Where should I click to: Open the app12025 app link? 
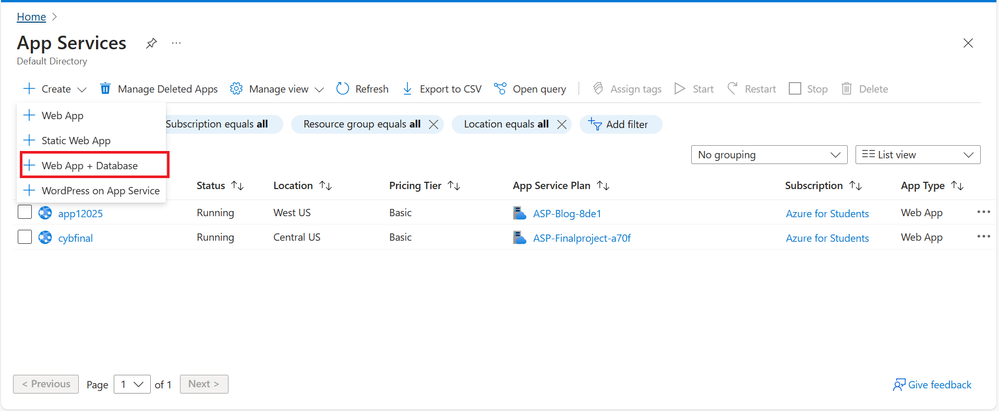(x=80, y=213)
